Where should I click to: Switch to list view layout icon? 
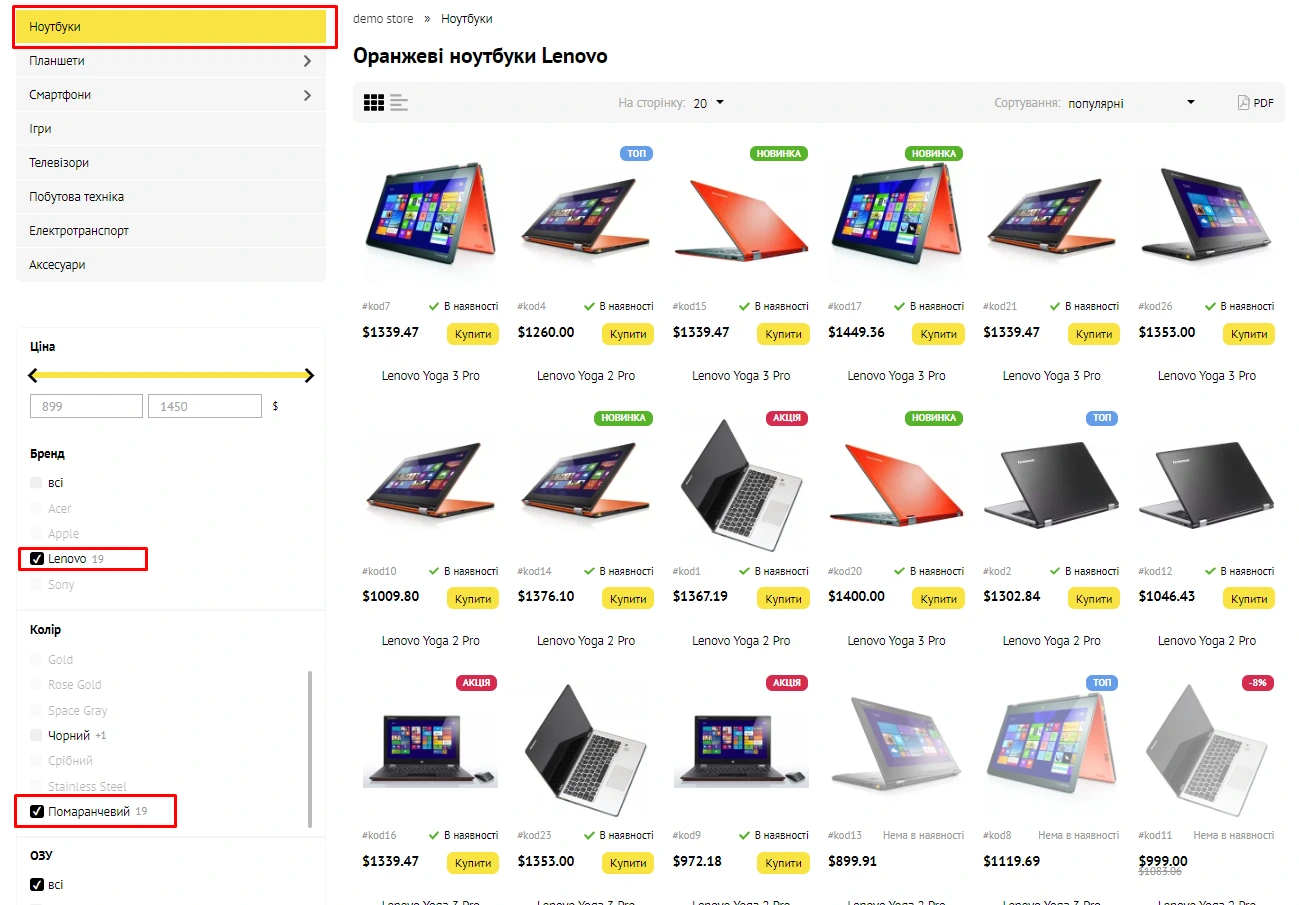pyautogui.click(x=399, y=103)
